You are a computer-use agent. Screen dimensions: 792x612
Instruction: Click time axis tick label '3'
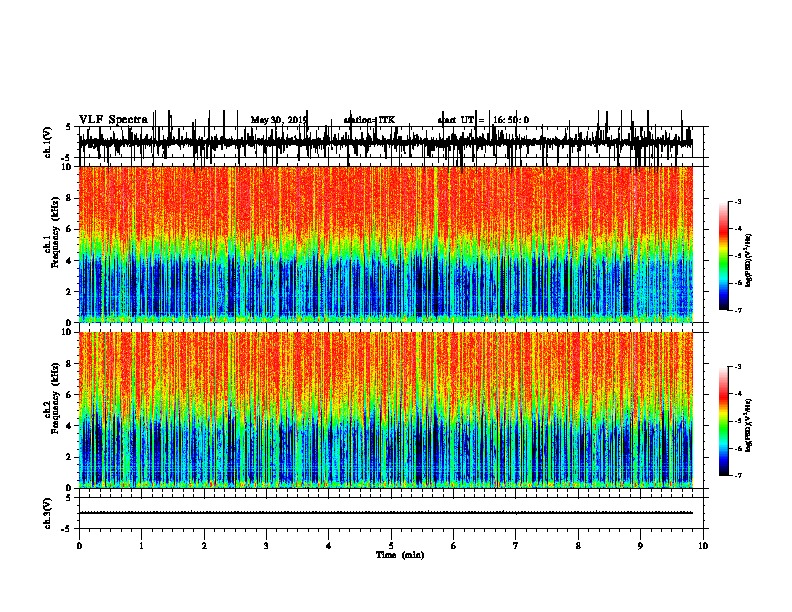click(x=266, y=545)
